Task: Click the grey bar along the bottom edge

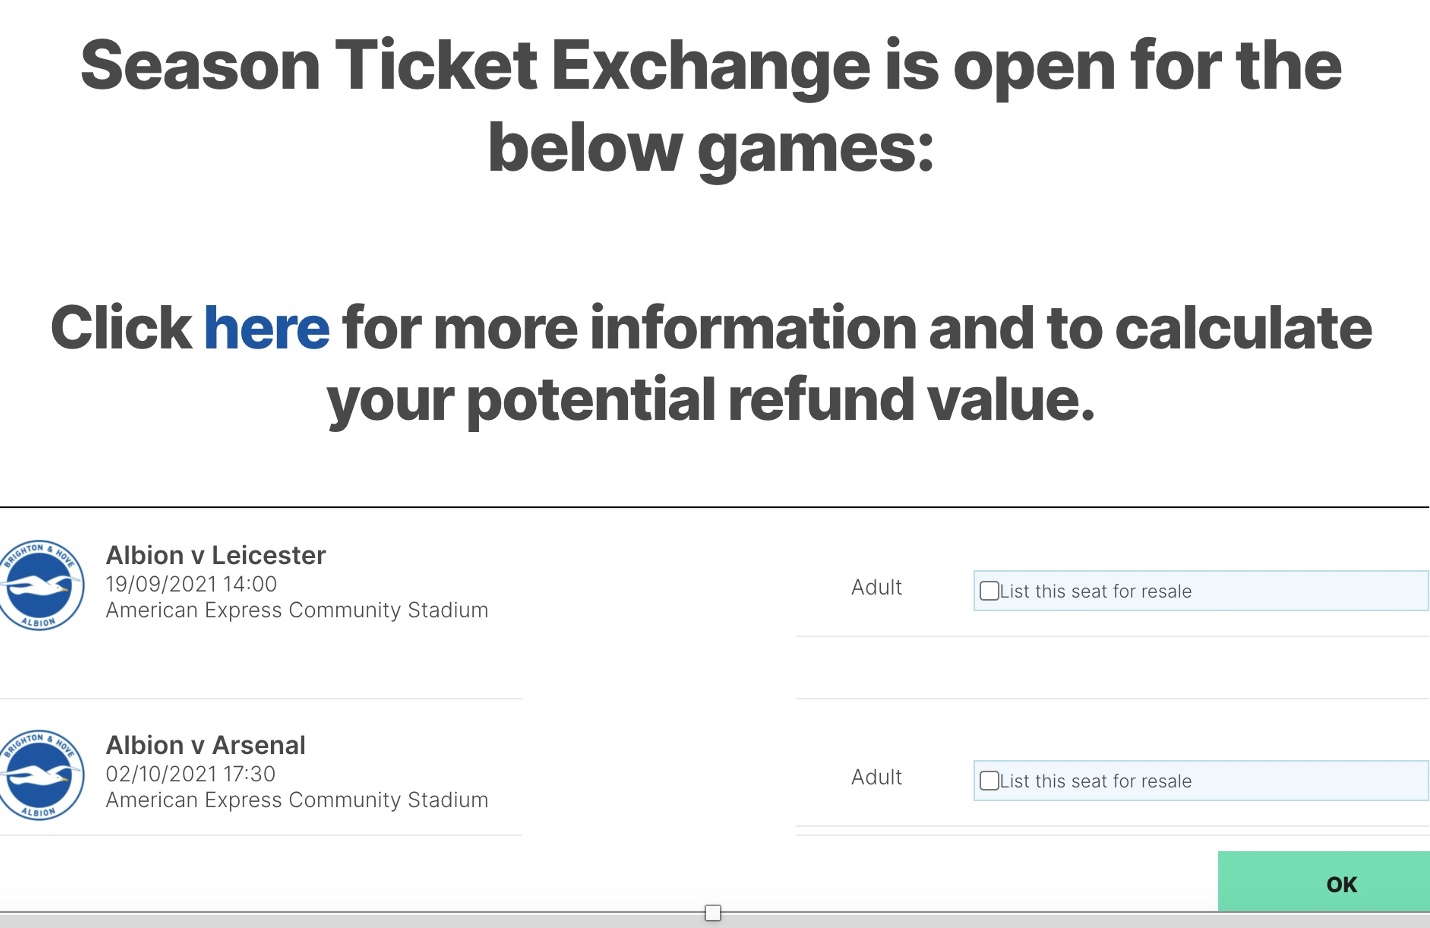Action: pyautogui.click(x=715, y=920)
